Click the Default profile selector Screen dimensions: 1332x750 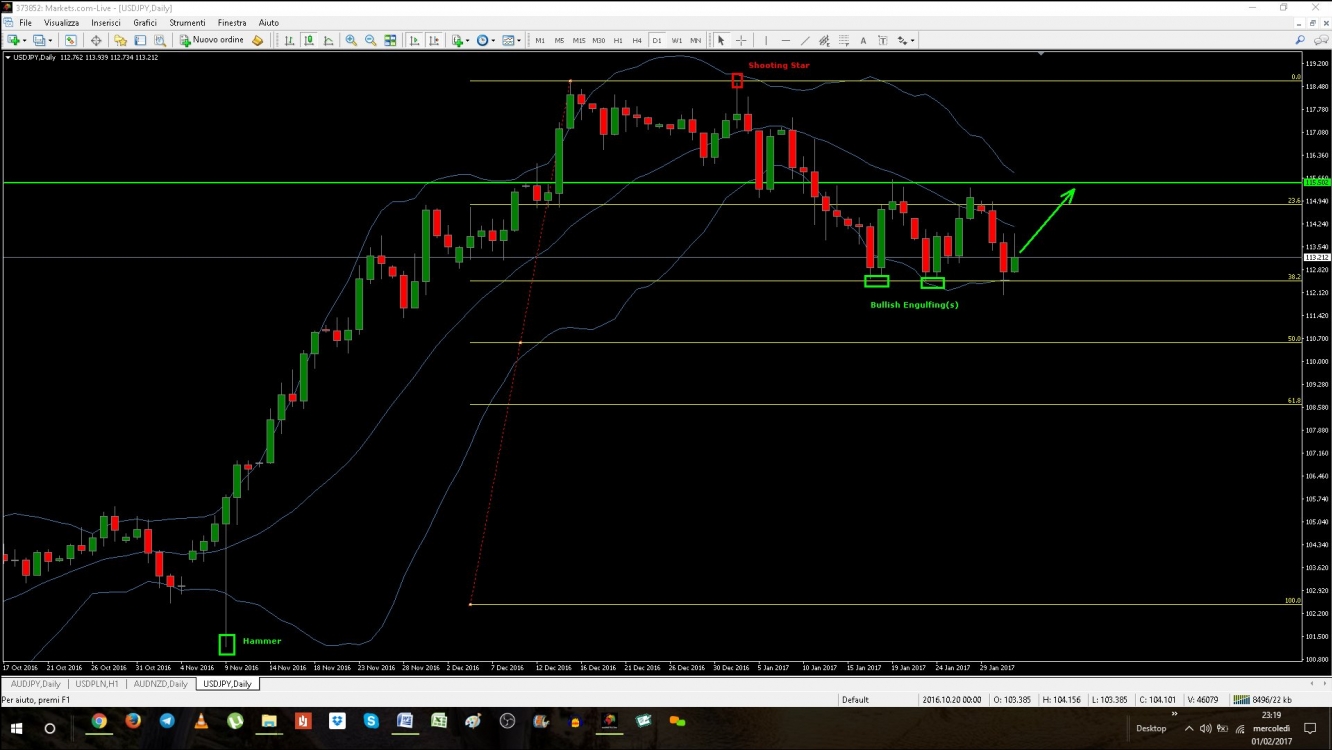coord(857,699)
